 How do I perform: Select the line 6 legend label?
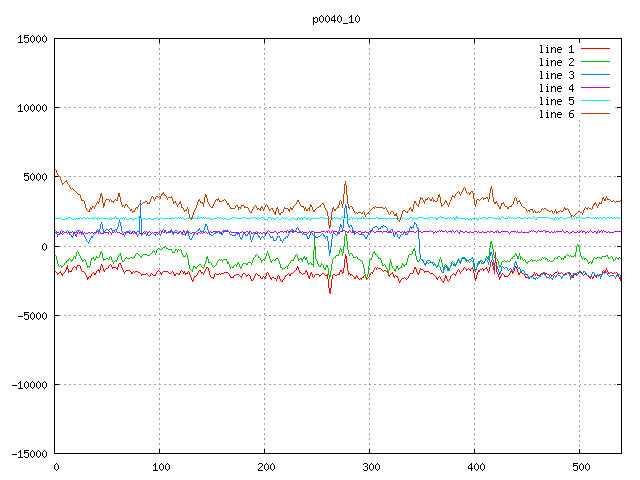[556, 114]
